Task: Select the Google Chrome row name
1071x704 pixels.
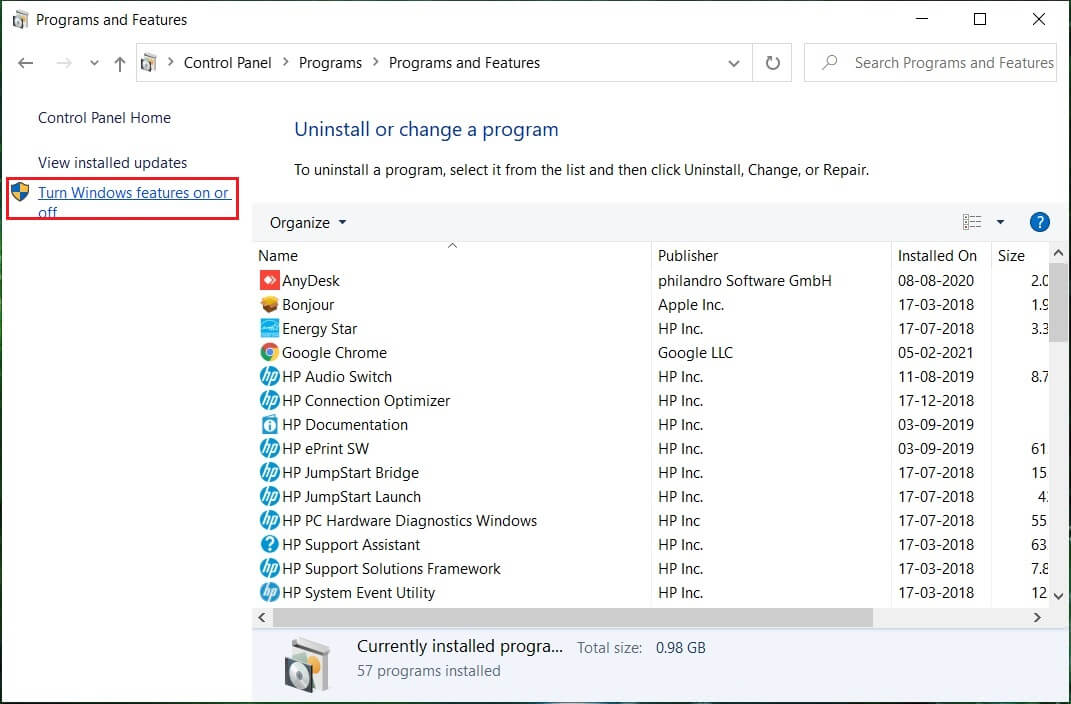Action: (x=334, y=353)
